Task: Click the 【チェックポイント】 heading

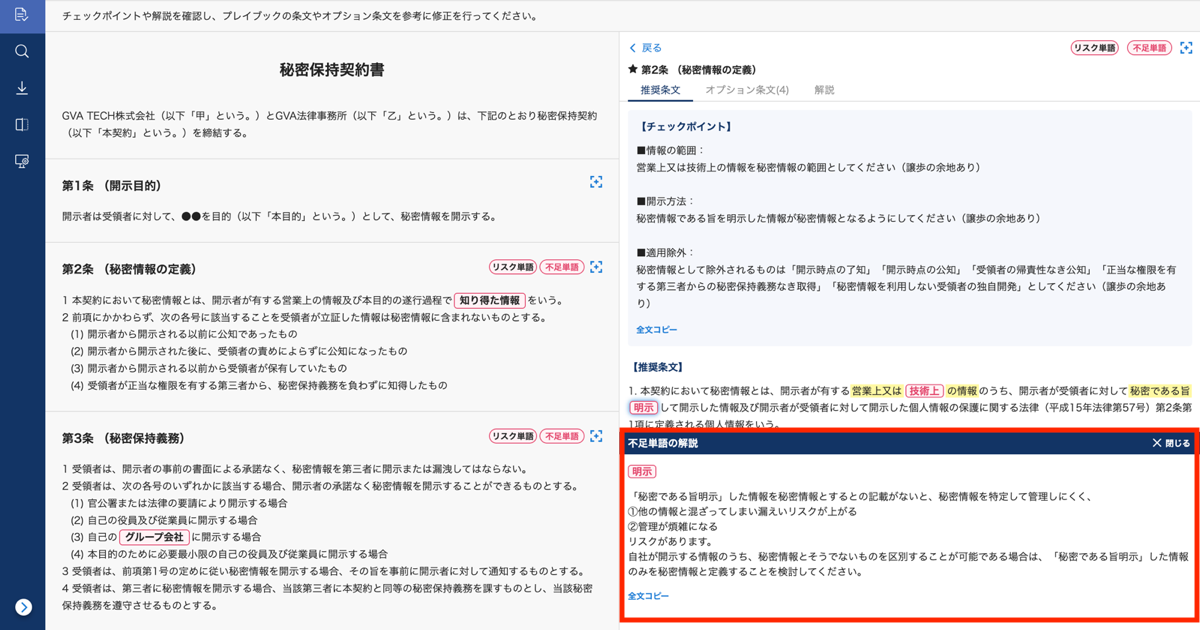Action: click(x=685, y=127)
